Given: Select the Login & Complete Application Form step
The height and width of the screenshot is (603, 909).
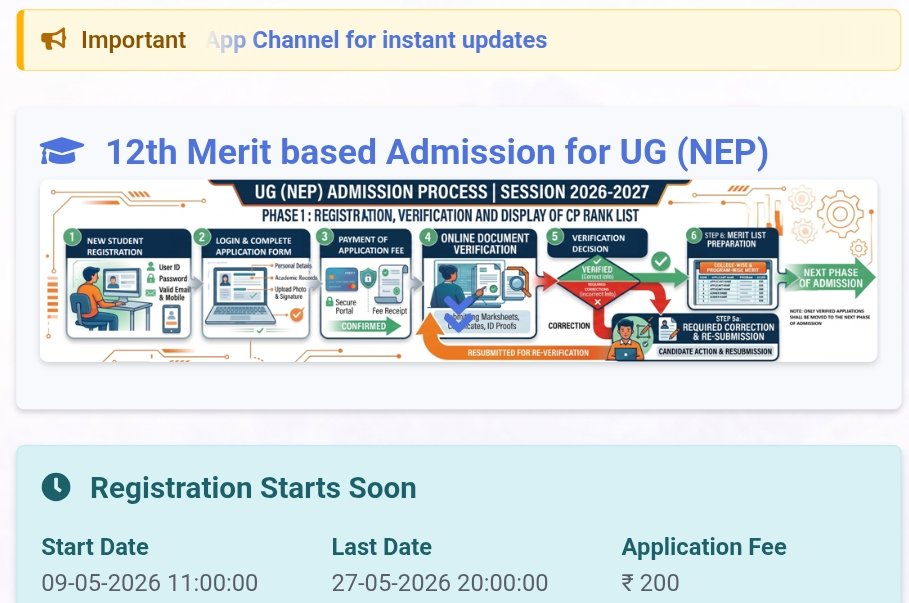Looking at the screenshot, I should [256, 284].
